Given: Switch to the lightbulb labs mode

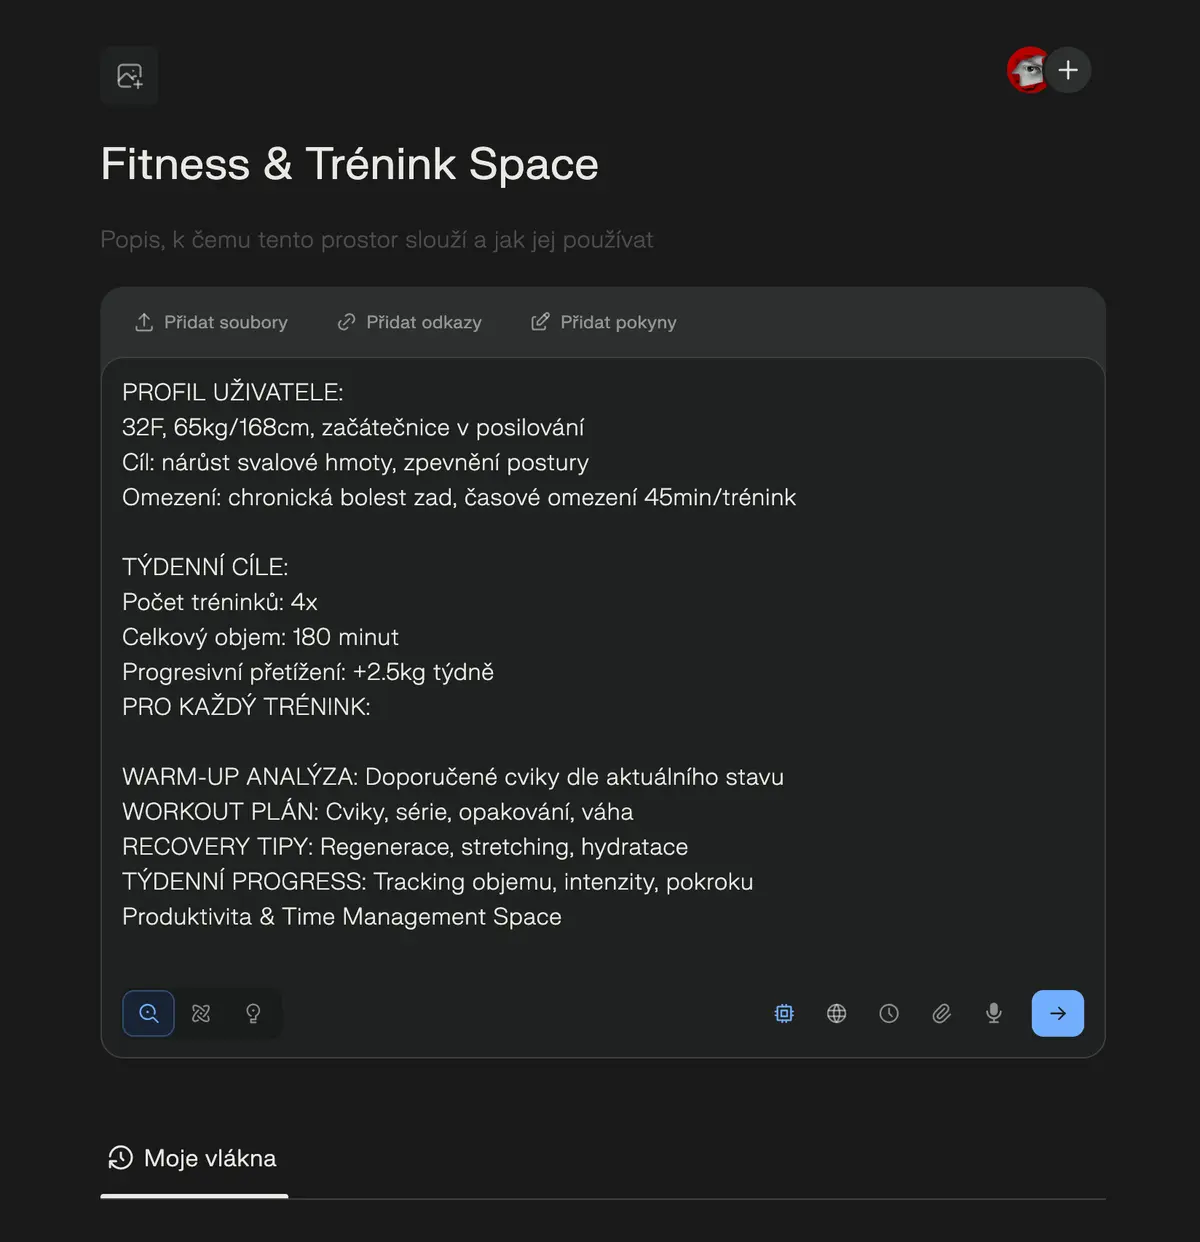Looking at the screenshot, I should (253, 1013).
